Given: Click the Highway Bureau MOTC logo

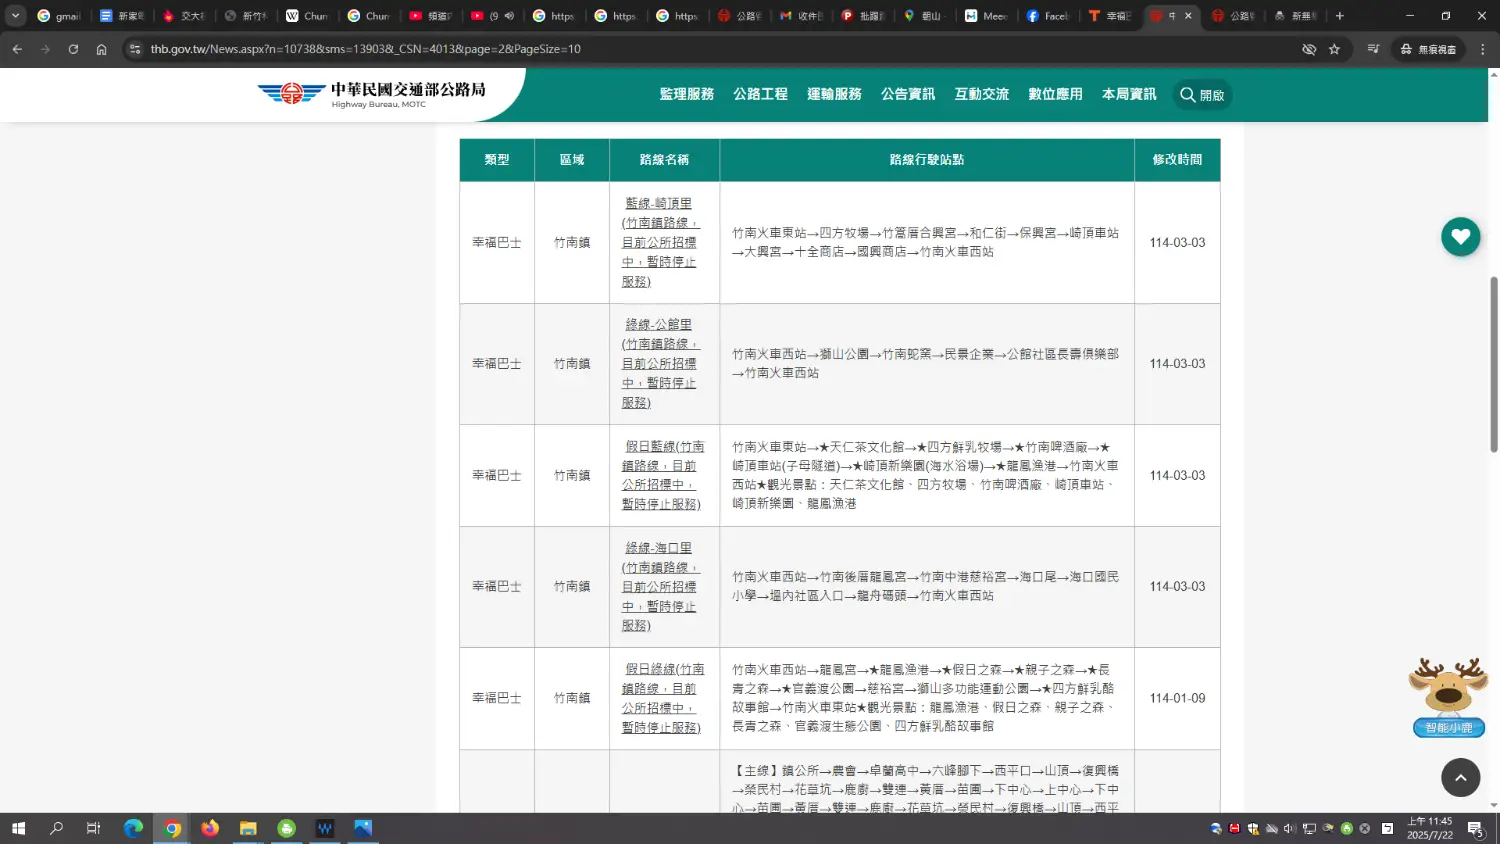Looking at the screenshot, I should 372,94.
